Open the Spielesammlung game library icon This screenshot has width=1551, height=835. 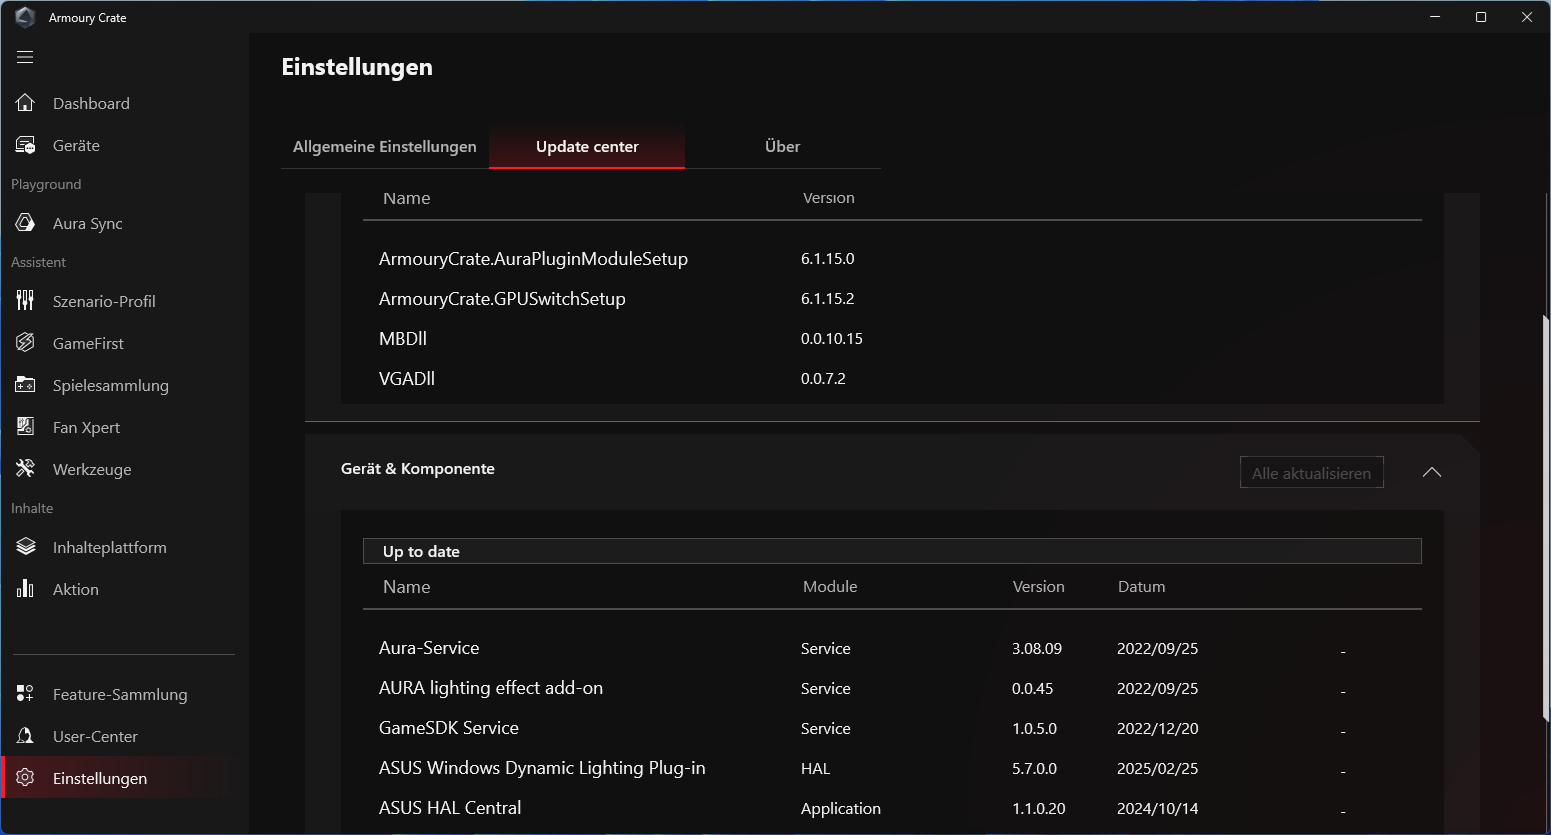[x=26, y=385]
